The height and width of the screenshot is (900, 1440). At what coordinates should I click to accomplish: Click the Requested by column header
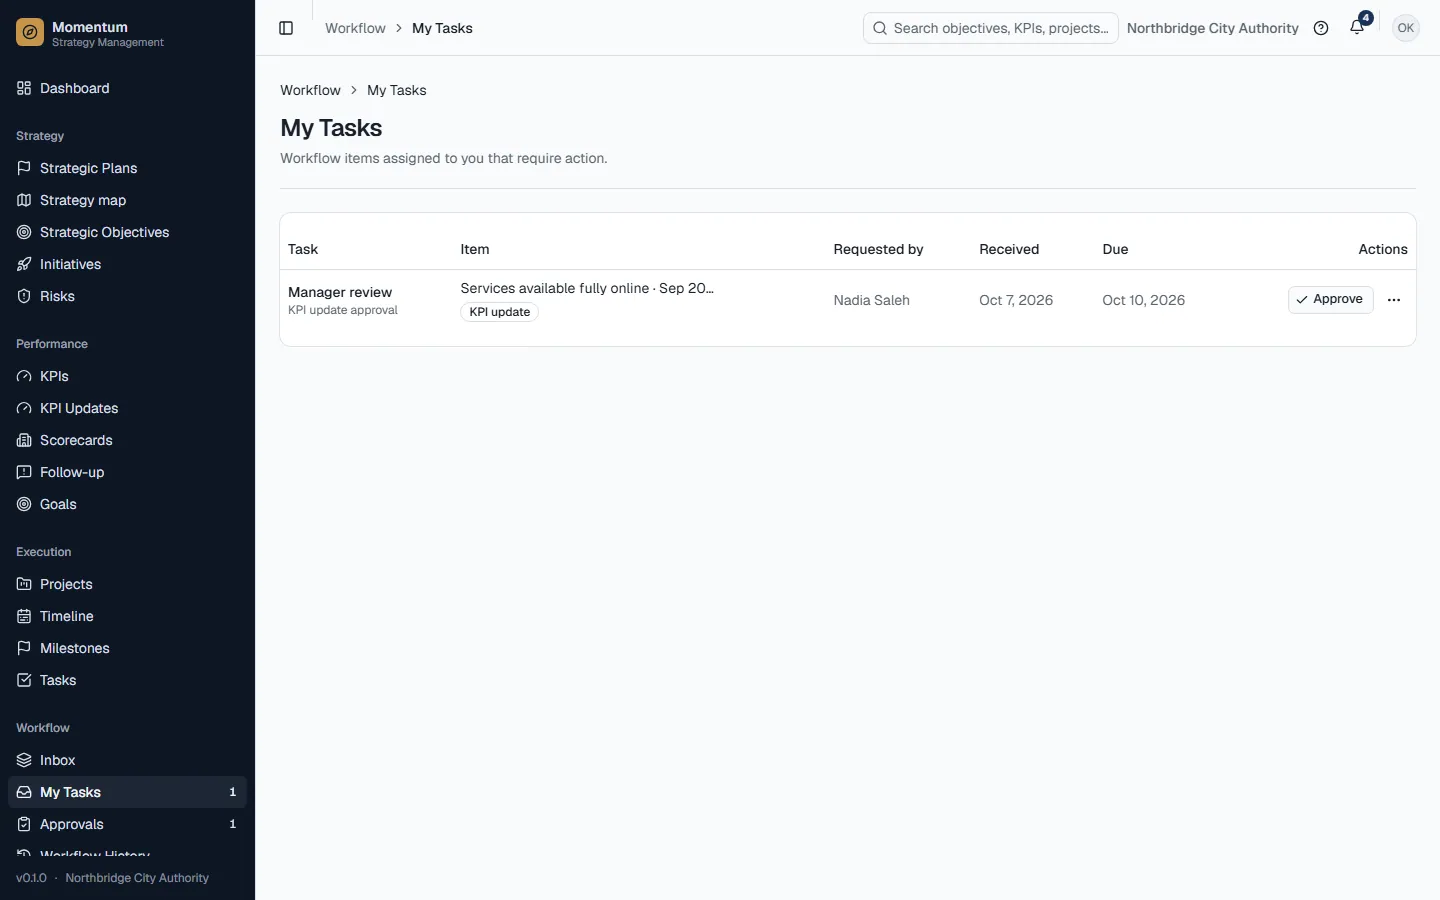click(x=878, y=249)
